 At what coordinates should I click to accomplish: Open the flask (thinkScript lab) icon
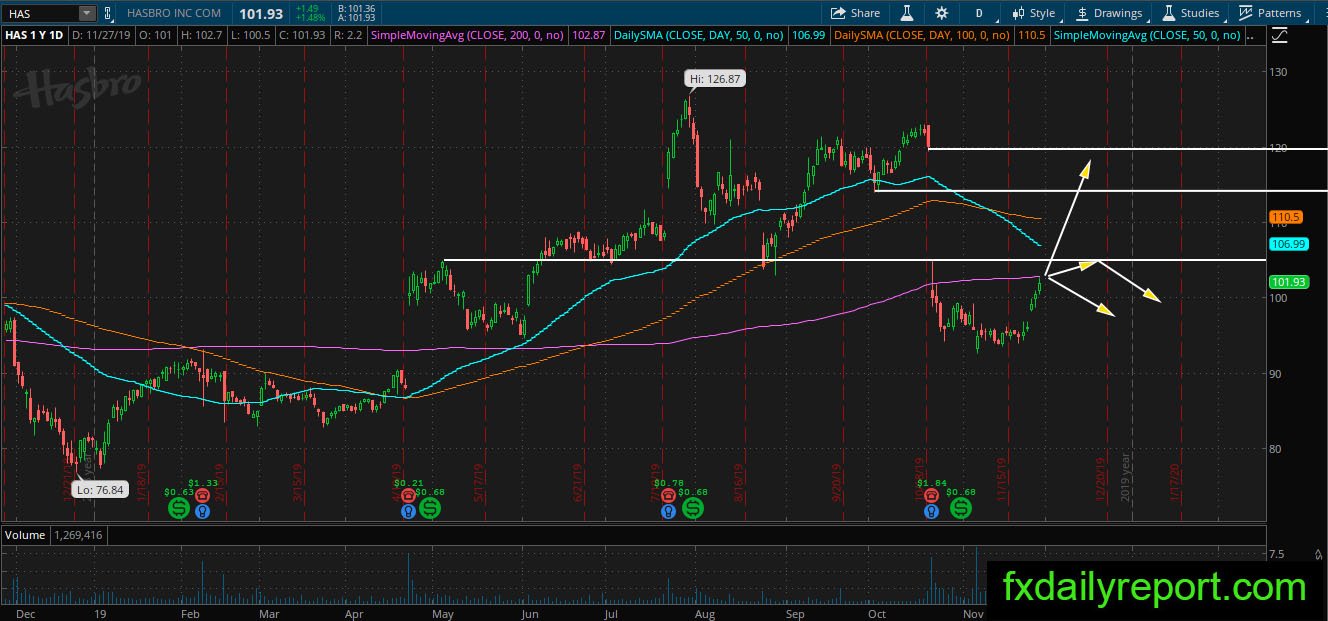tap(907, 13)
